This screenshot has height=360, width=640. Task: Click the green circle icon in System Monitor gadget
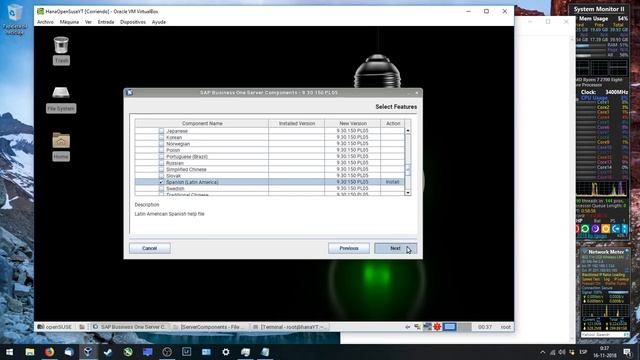tap(585, 229)
